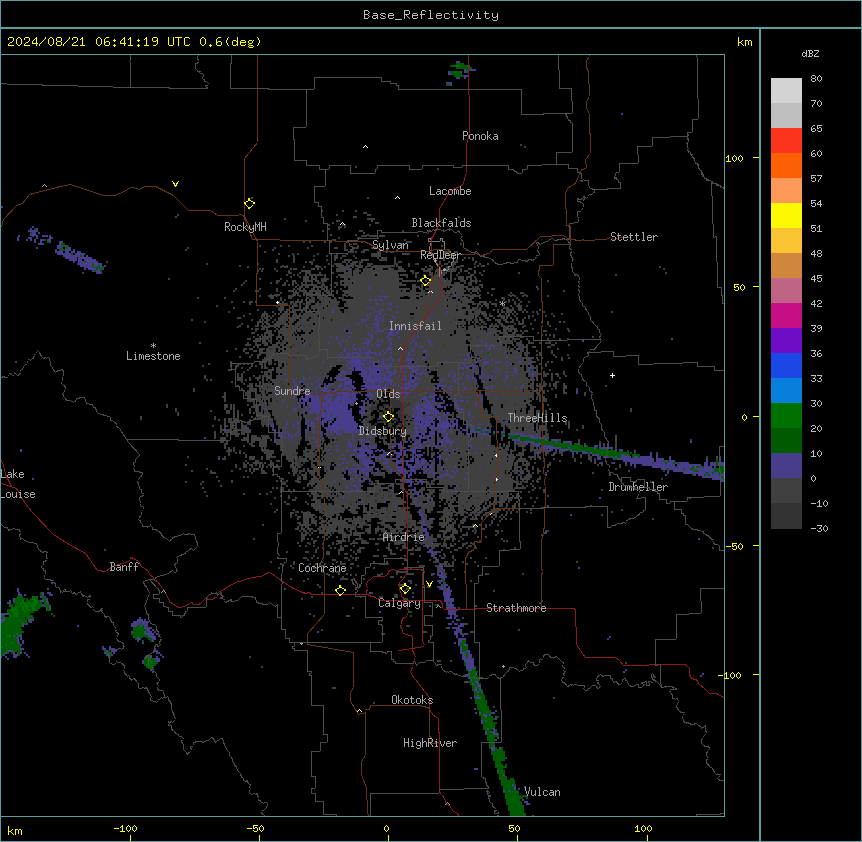
Task: Click the Cochrane map label
Action: (x=322, y=568)
